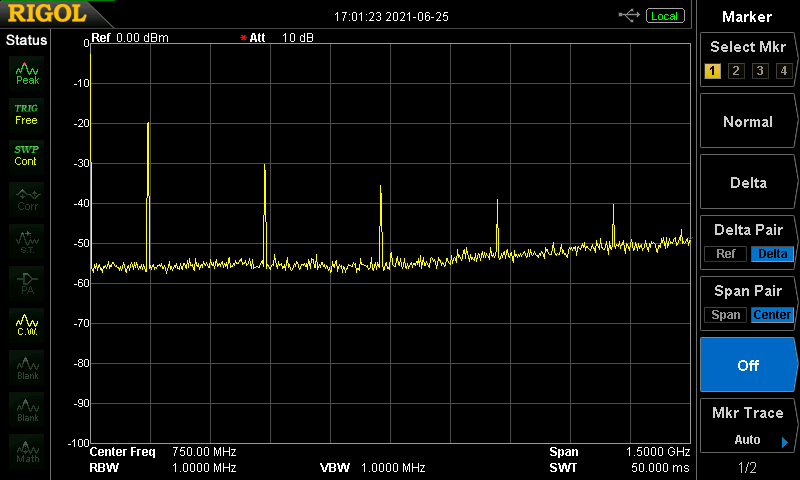The width and height of the screenshot is (800, 480).
Task: Click the Corr correction status icon
Action: [x=27, y=198]
